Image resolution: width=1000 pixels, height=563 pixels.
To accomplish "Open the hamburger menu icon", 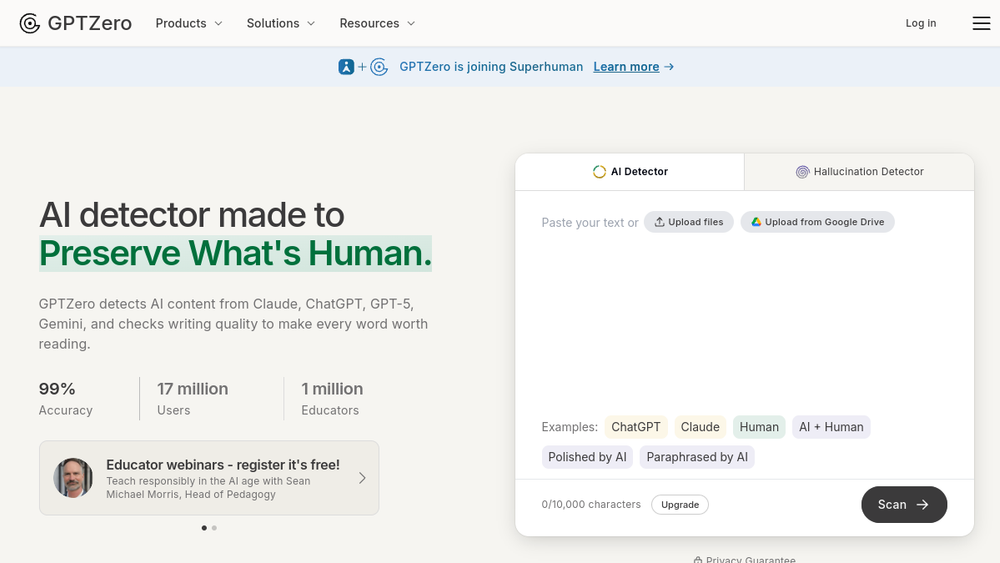I will [x=981, y=24].
